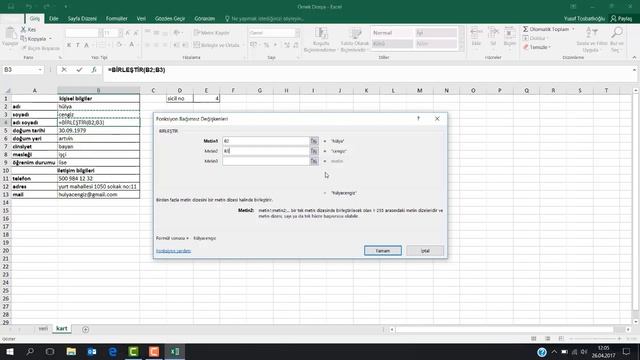The height and width of the screenshot is (360, 640).
Task: Click Metin3 range selector icon
Action: click(314, 161)
